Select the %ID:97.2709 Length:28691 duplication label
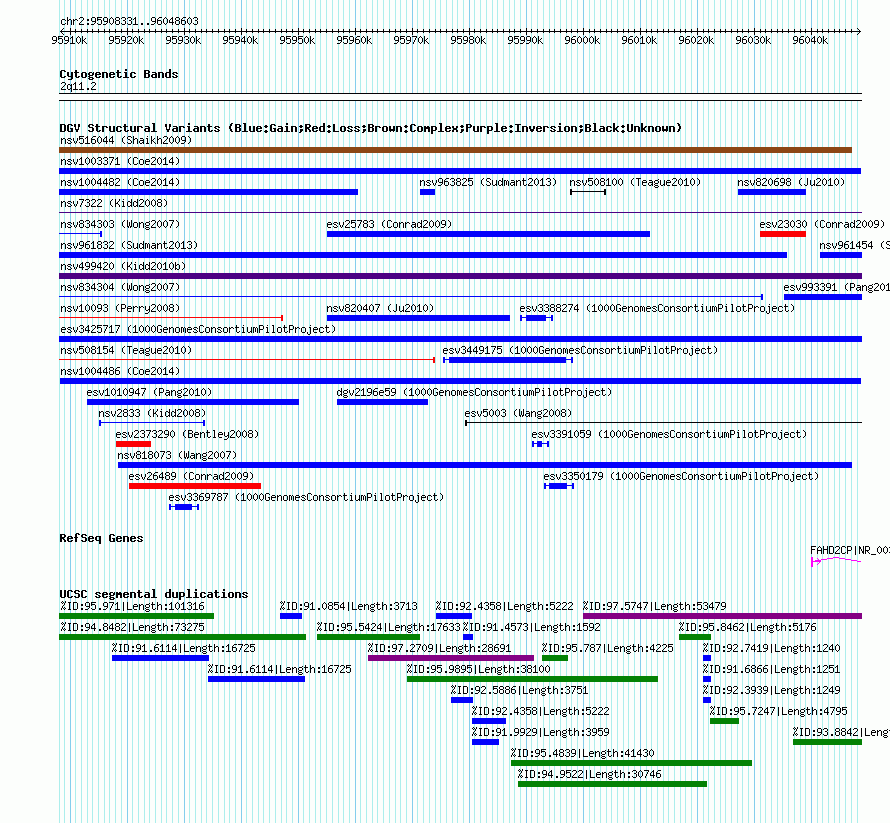The height and width of the screenshot is (823, 890). point(439,648)
